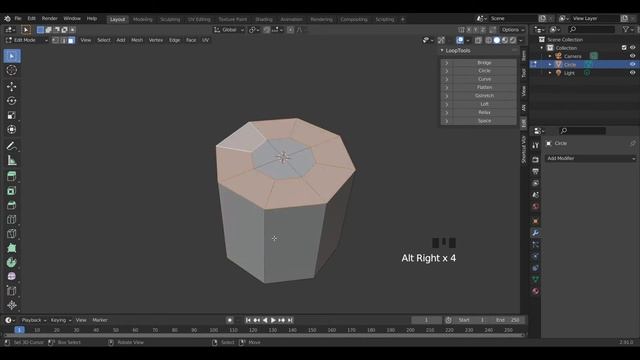Open the Keying dropdown in timeline
Viewport: 640px width, 360px height.
(61, 320)
